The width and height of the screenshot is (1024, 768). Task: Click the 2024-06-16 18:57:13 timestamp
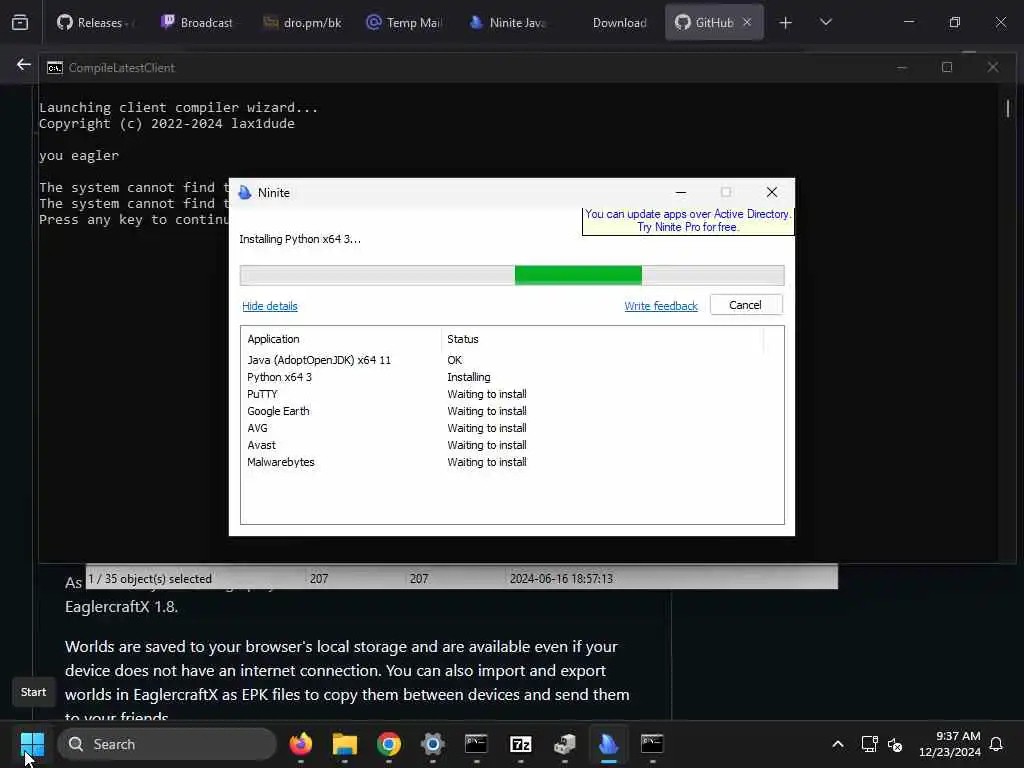tap(561, 579)
